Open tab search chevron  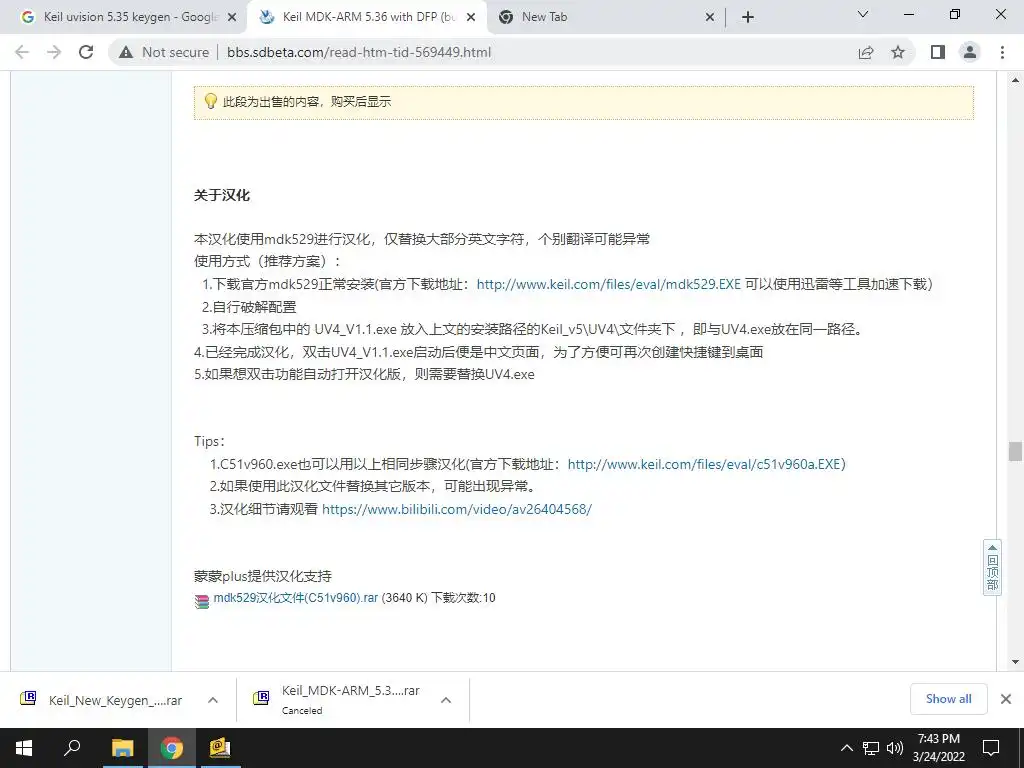tap(863, 14)
